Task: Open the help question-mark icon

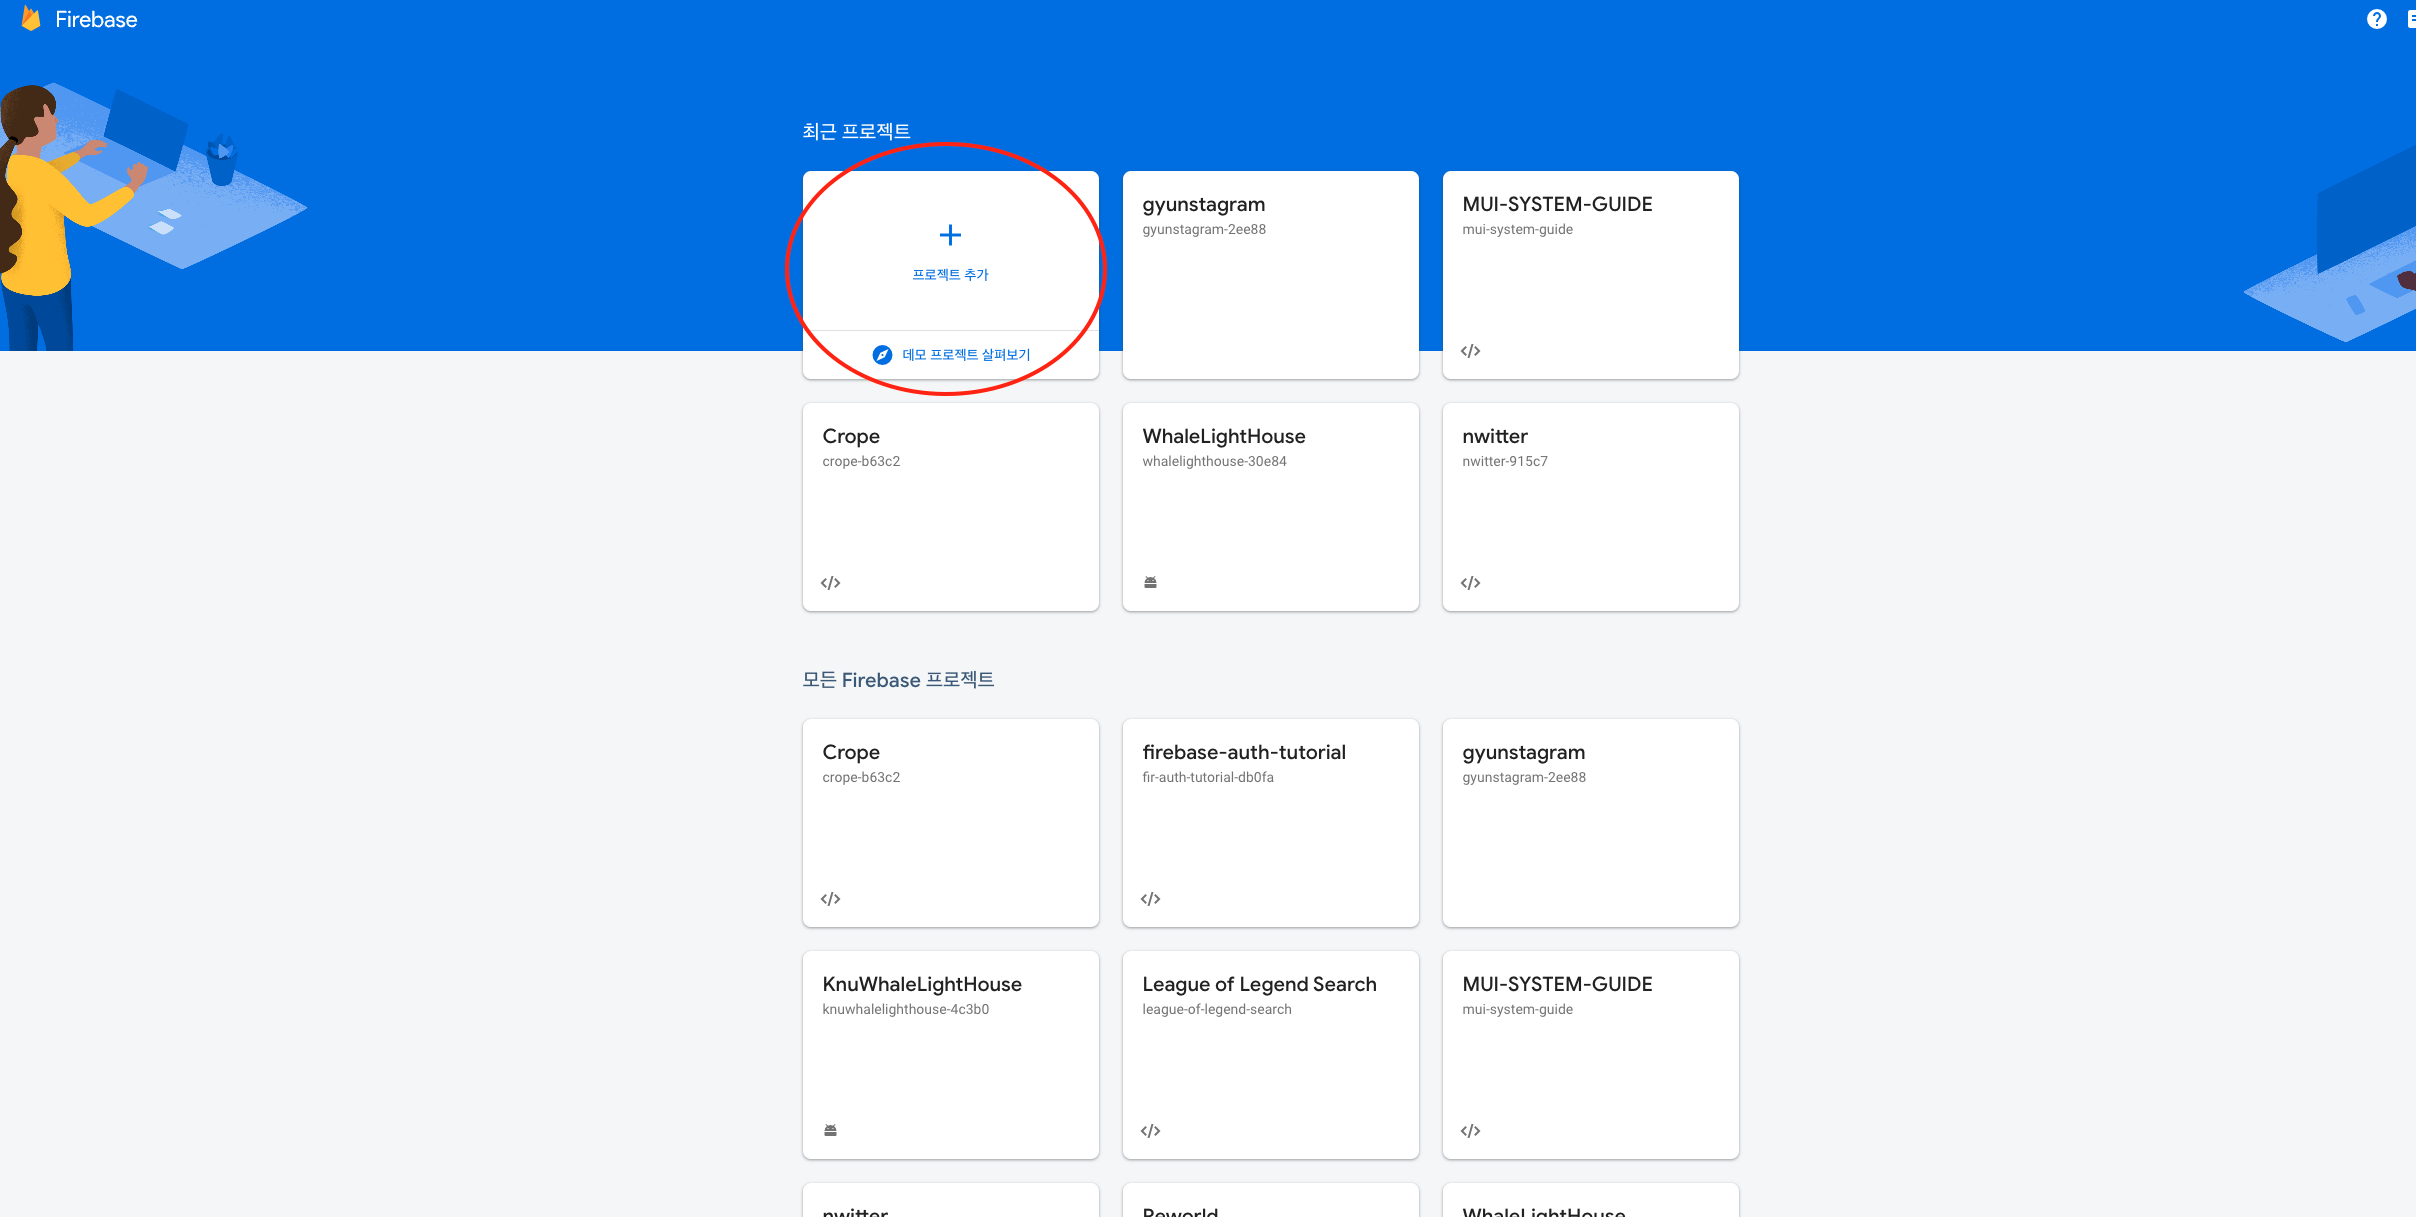Action: tap(2376, 19)
